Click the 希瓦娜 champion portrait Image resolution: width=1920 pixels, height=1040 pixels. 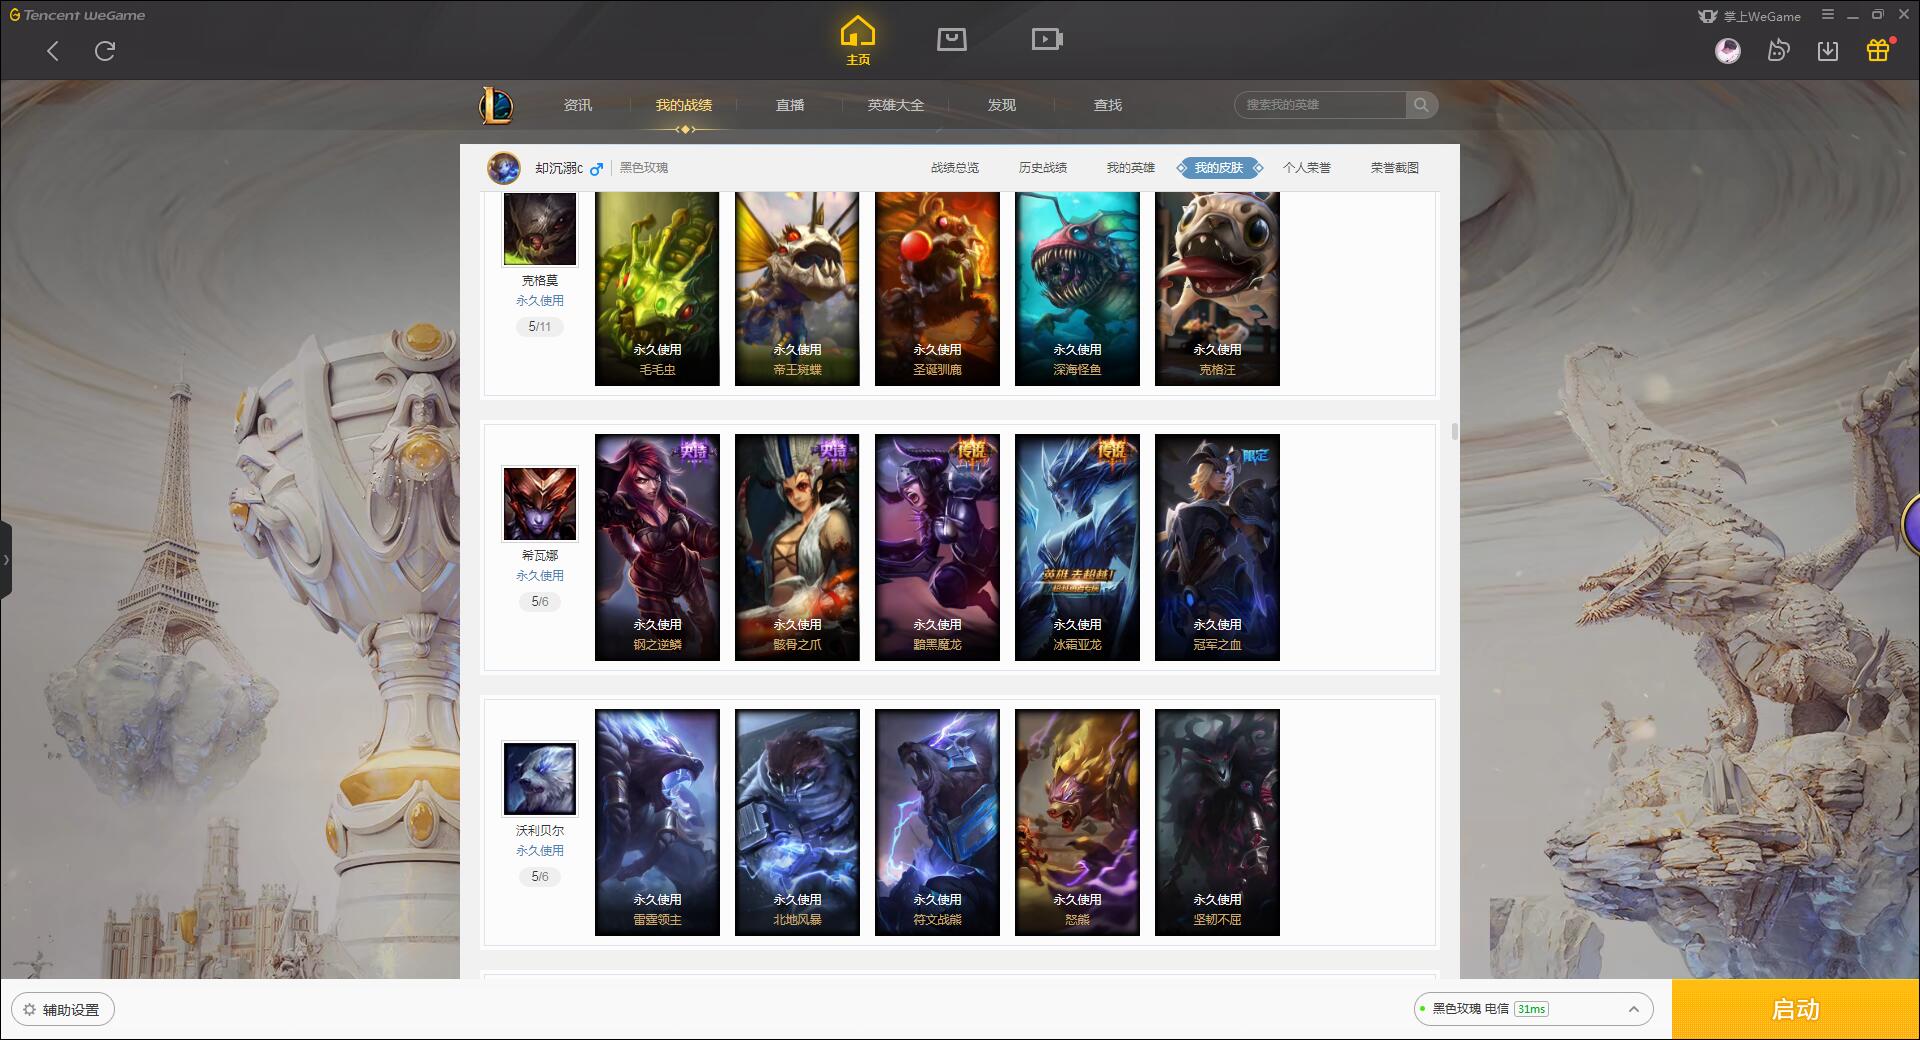coord(540,504)
